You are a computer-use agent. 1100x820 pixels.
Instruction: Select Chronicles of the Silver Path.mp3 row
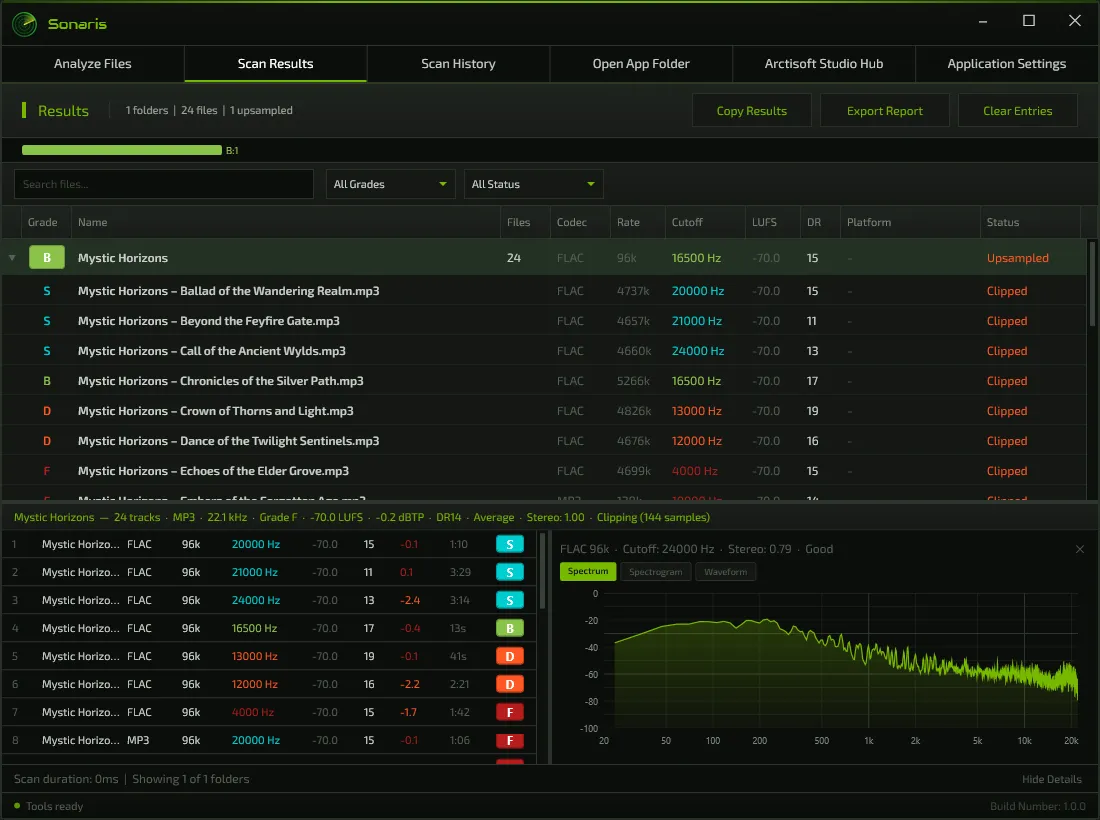pyautogui.click(x=544, y=382)
